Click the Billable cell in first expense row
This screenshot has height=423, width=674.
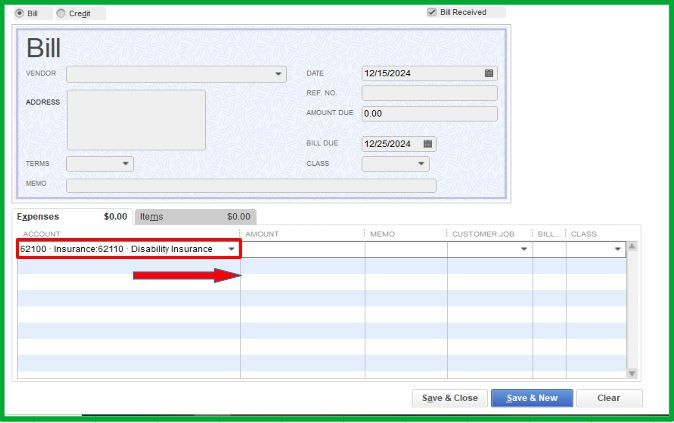[x=549, y=249]
